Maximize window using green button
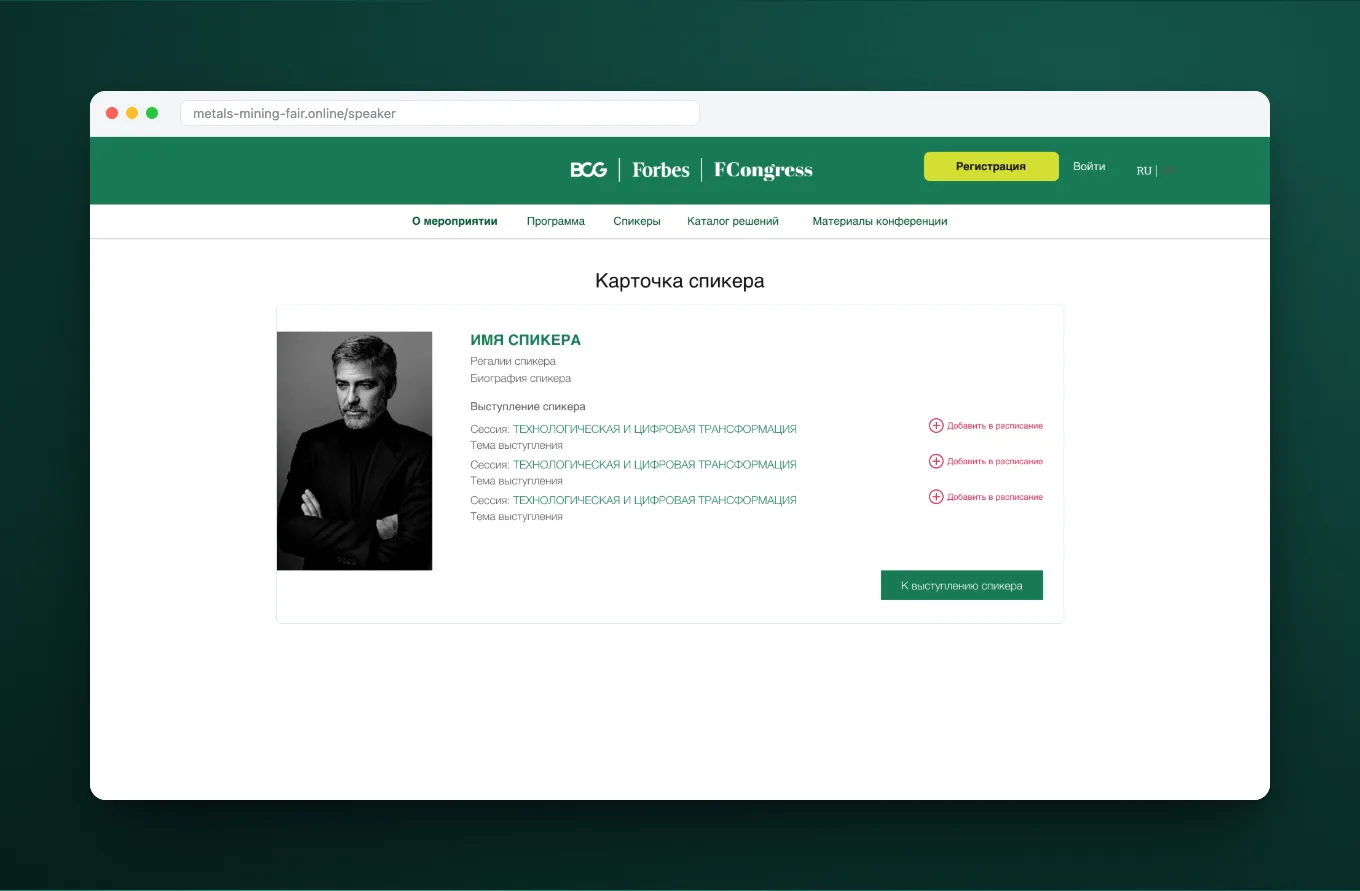The height and width of the screenshot is (891, 1360). 152,113
